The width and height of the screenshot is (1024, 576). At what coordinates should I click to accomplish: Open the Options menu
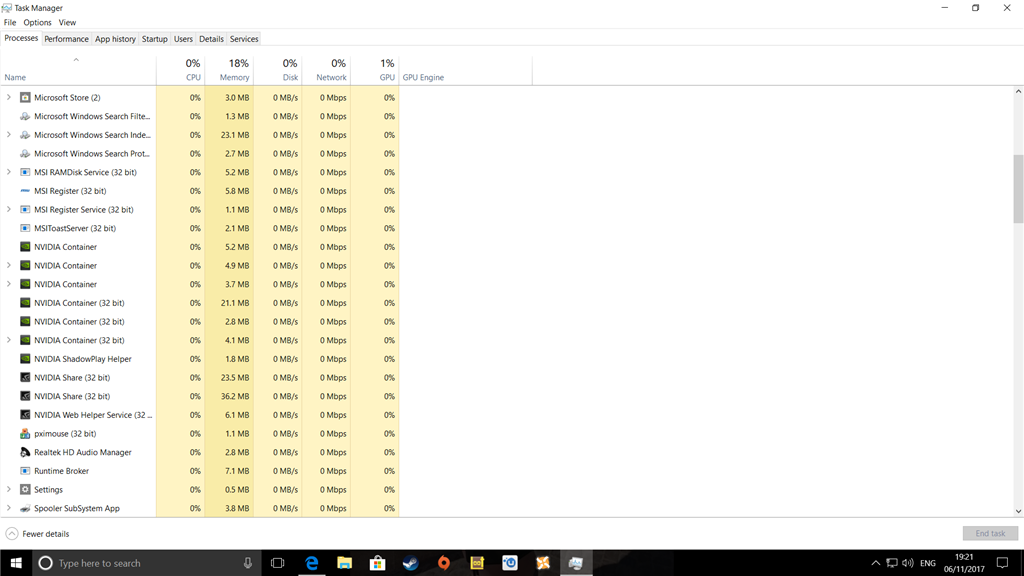pos(37,22)
